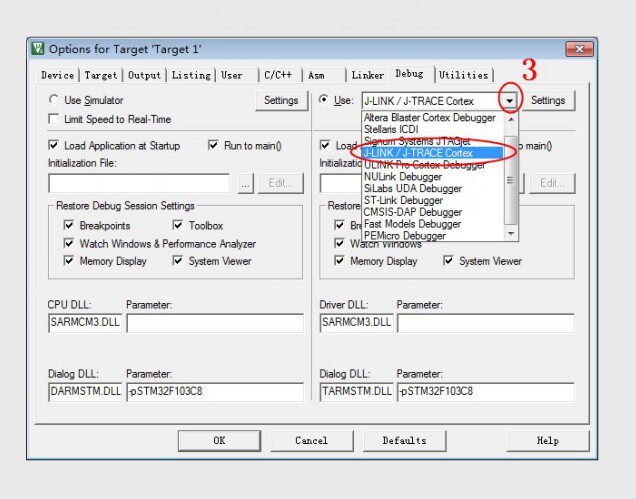Click CPU DLL field SARMCM3.DLL
The width and height of the screenshot is (636, 499).
point(85,323)
